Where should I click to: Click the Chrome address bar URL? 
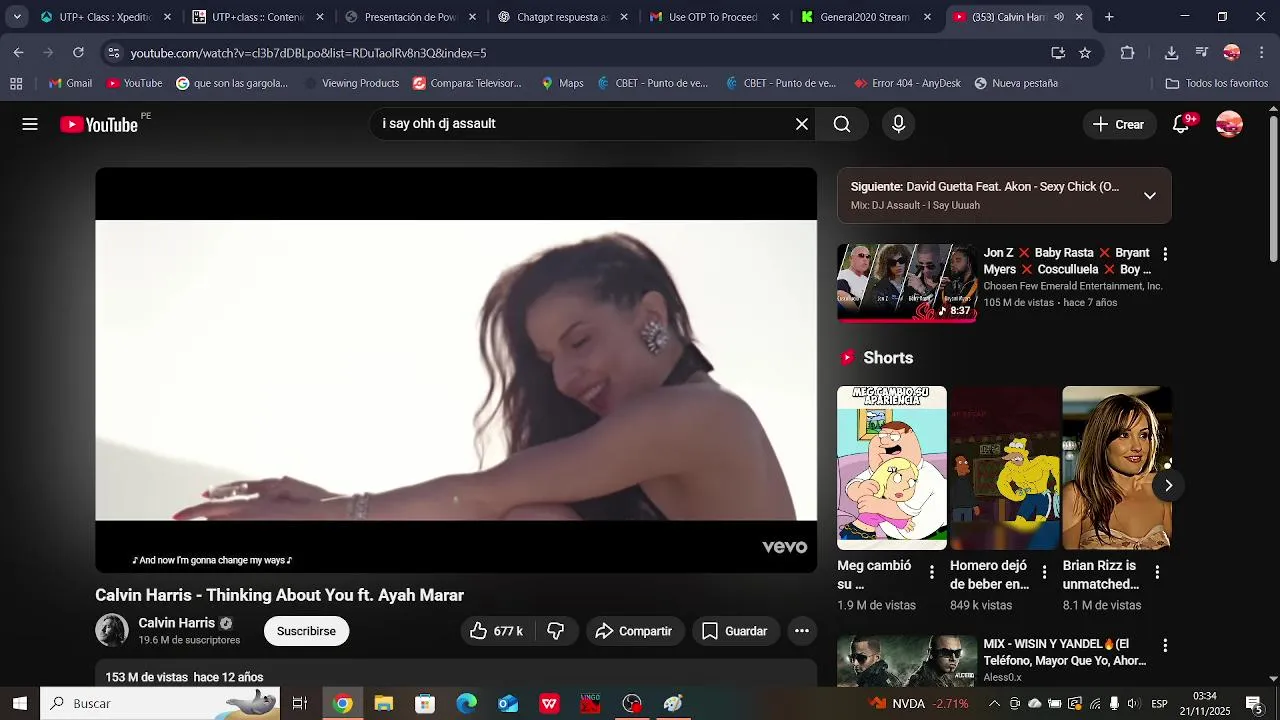point(308,53)
